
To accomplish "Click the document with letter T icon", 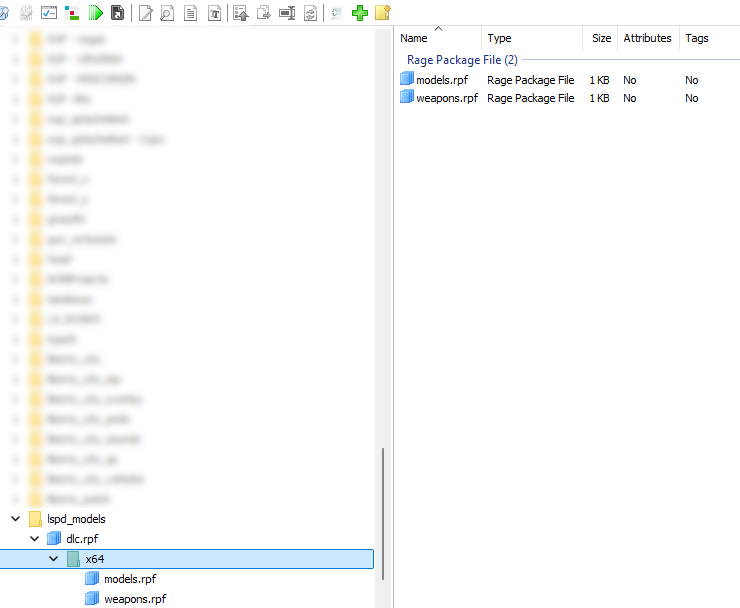I will click(x=214, y=13).
